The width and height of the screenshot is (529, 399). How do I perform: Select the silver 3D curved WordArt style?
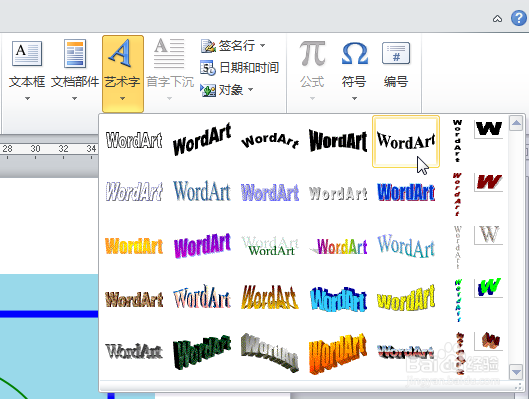(270, 352)
